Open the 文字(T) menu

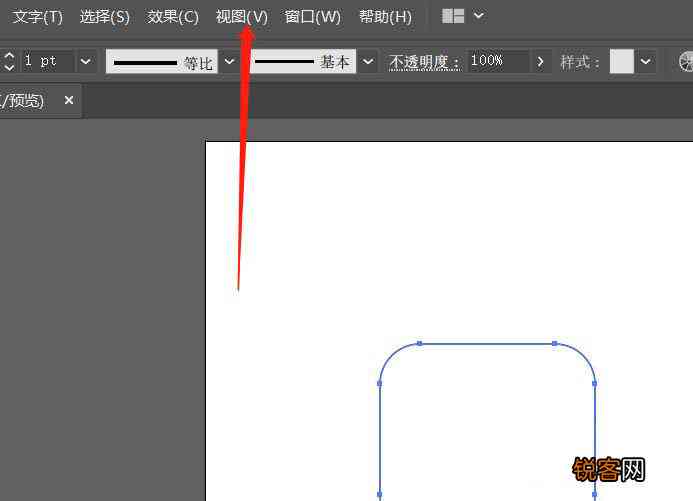[38, 17]
